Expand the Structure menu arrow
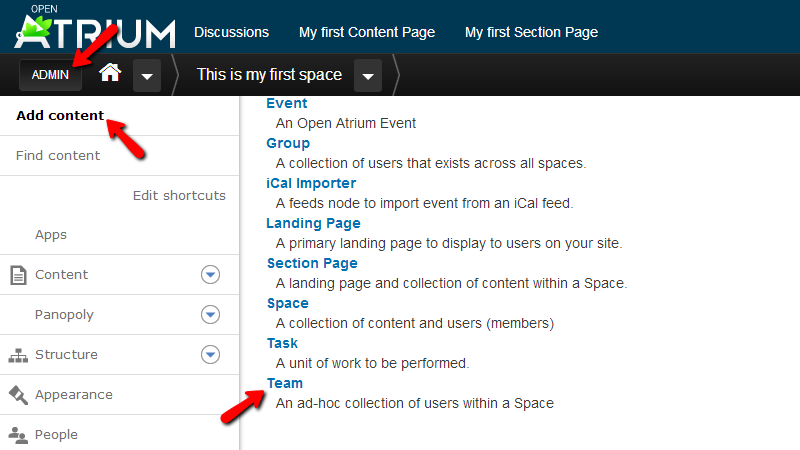The height and width of the screenshot is (450, 800). 210,354
